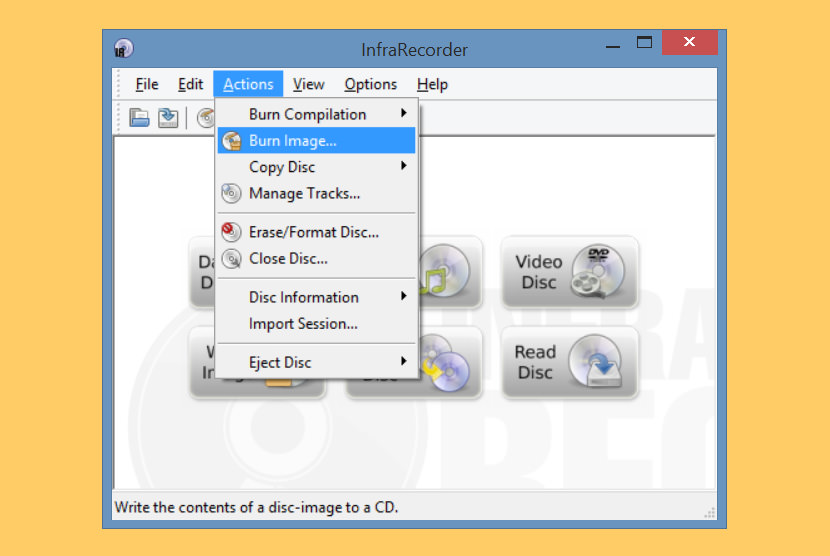Click the audio disc music note icon
The width and height of the screenshot is (830, 556).
pos(443,272)
